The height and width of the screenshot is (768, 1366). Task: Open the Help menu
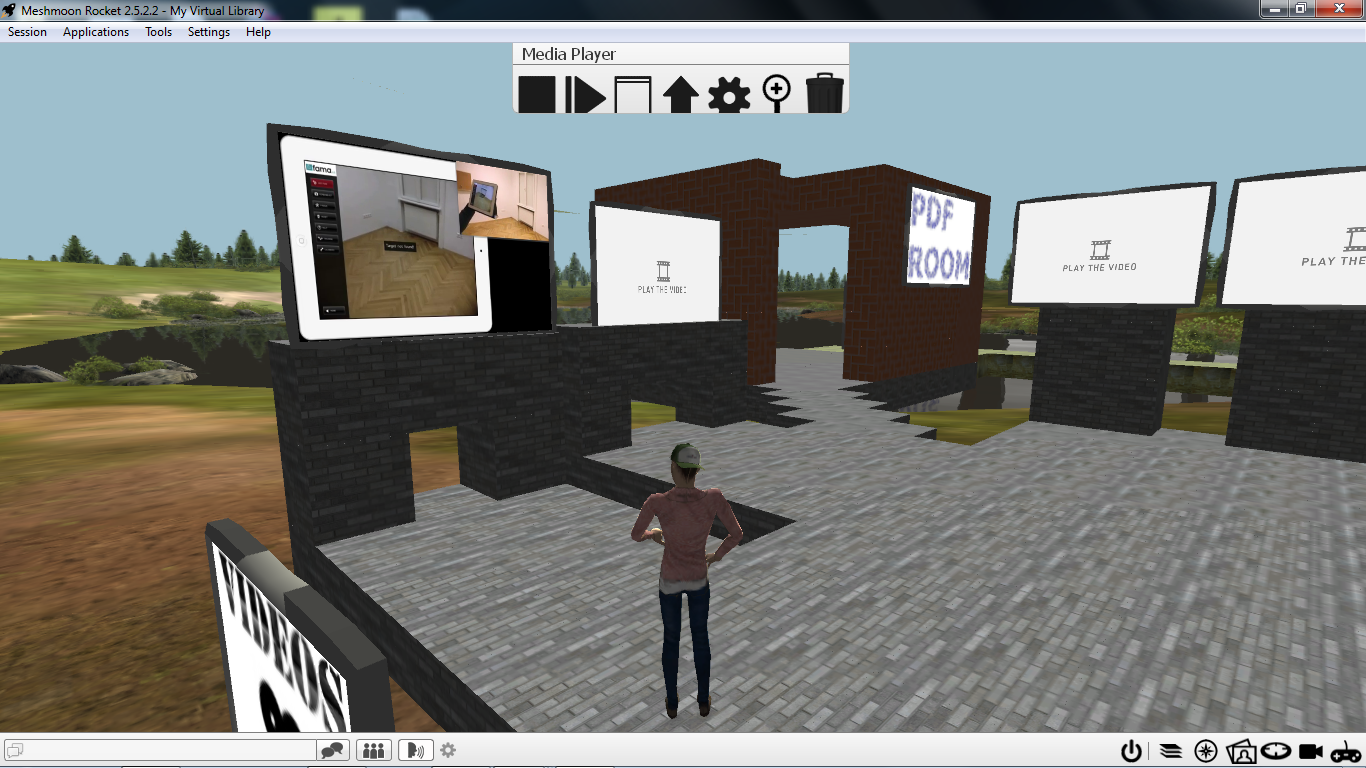pyautogui.click(x=258, y=32)
